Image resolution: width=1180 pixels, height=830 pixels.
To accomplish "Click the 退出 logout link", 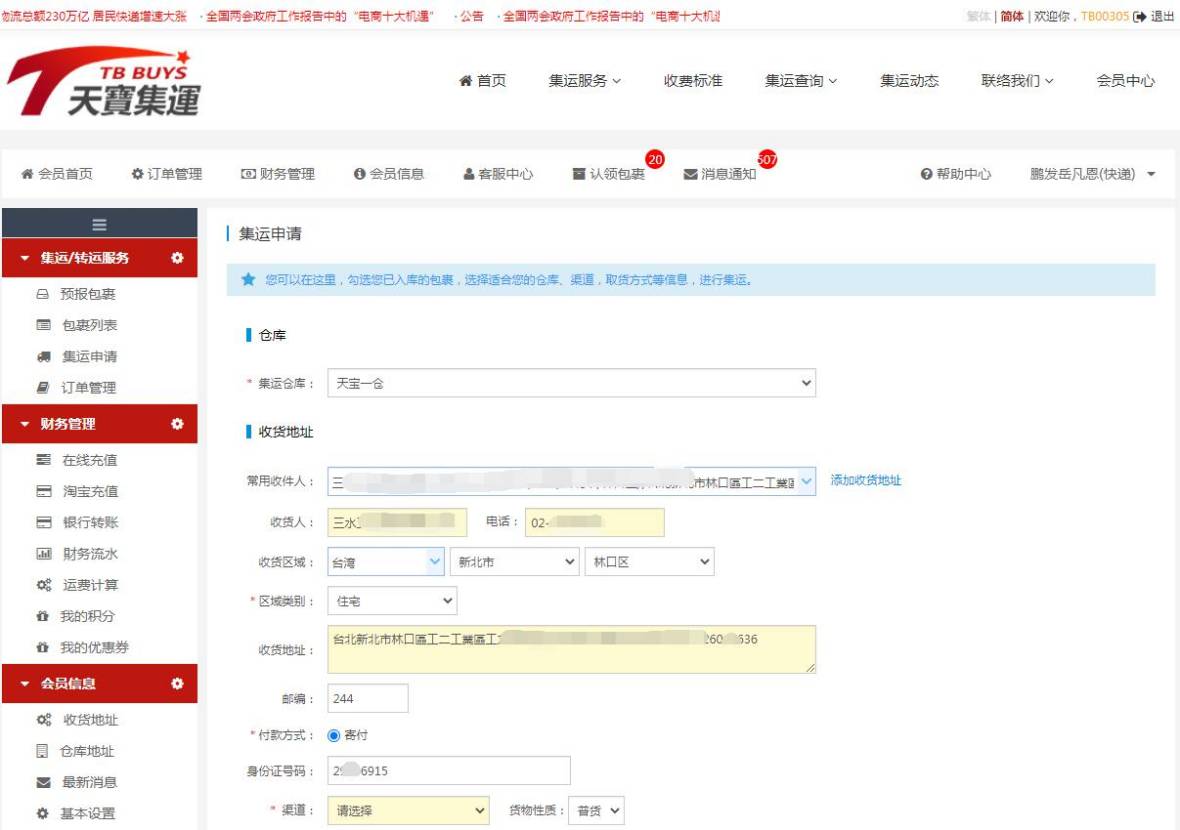I will pyautogui.click(x=1162, y=16).
